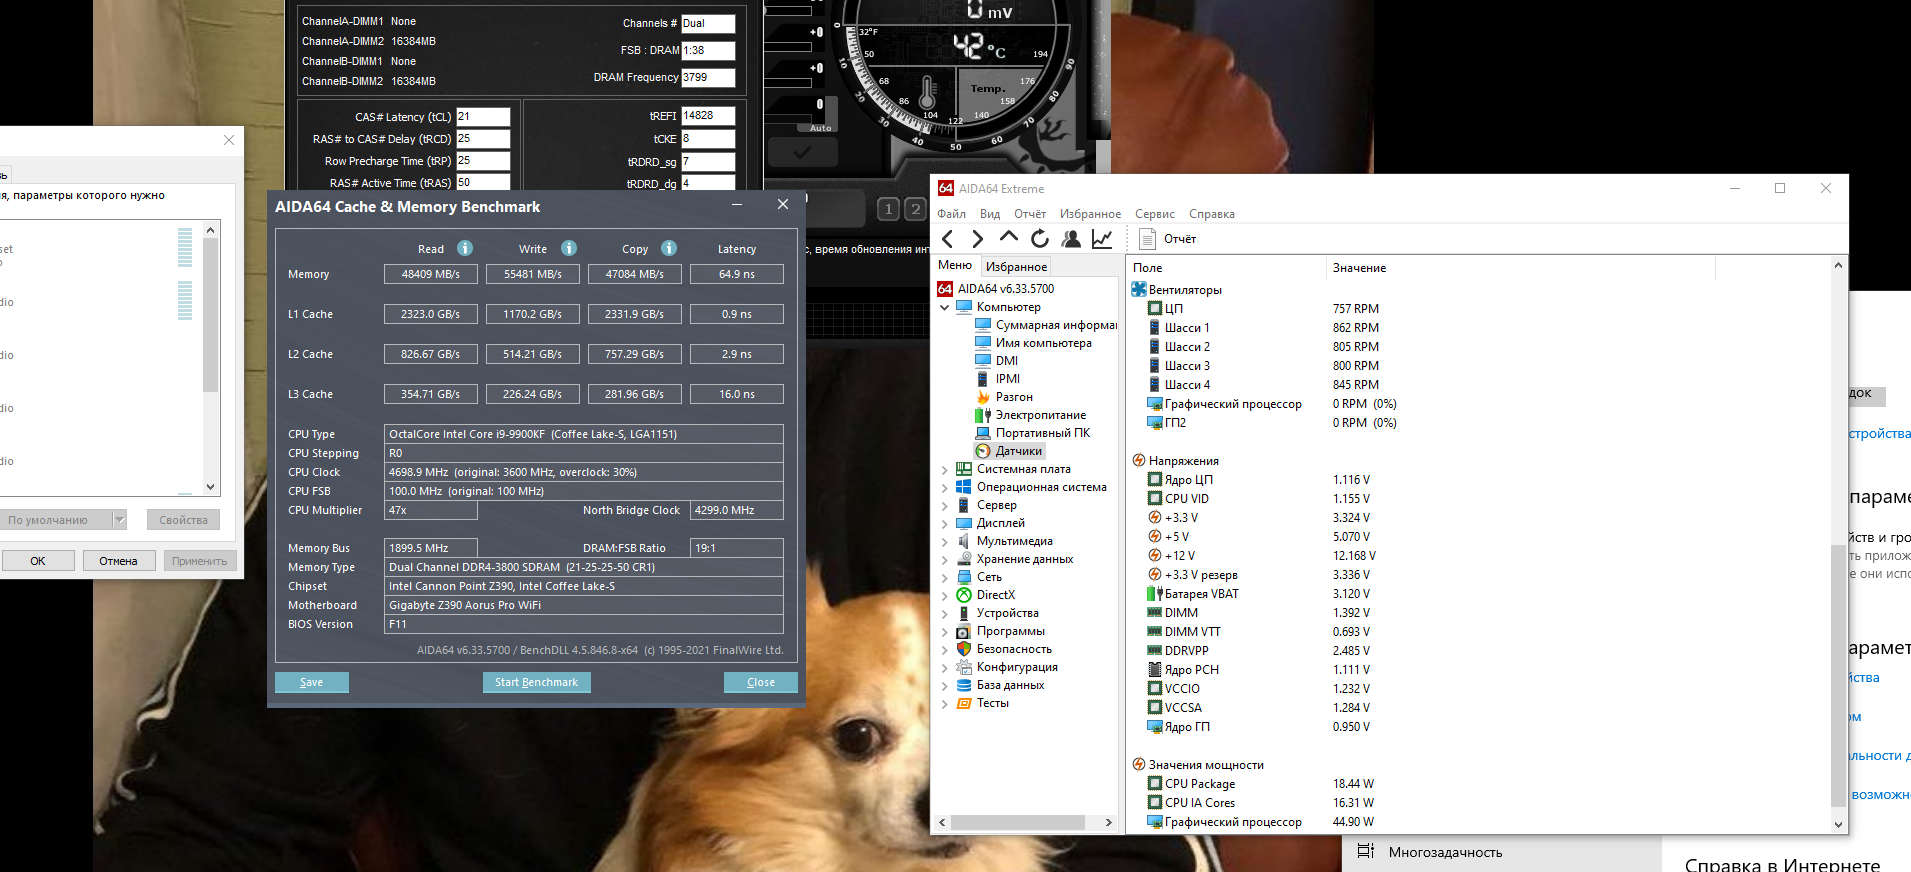
Task: Select Разгон overclock tree item
Action: point(1003,397)
